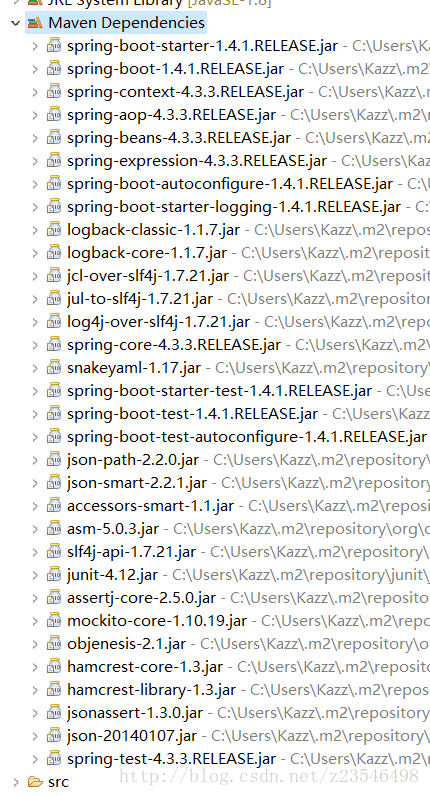This screenshot has width=430, height=796.
Task: Expand spring-beans-4.3.3.RELEASE.jar node
Action: pos(35,138)
